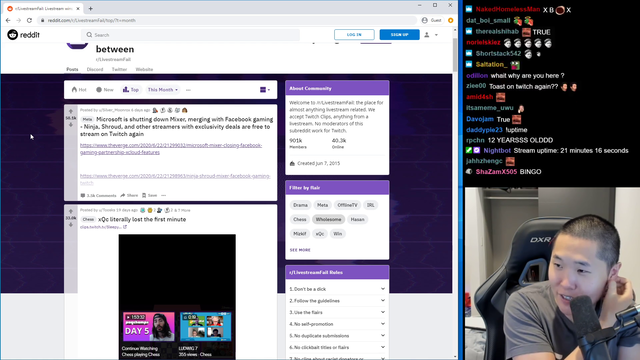
Task: Filter by Mizkif flair
Action: click(x=300, y=234)
